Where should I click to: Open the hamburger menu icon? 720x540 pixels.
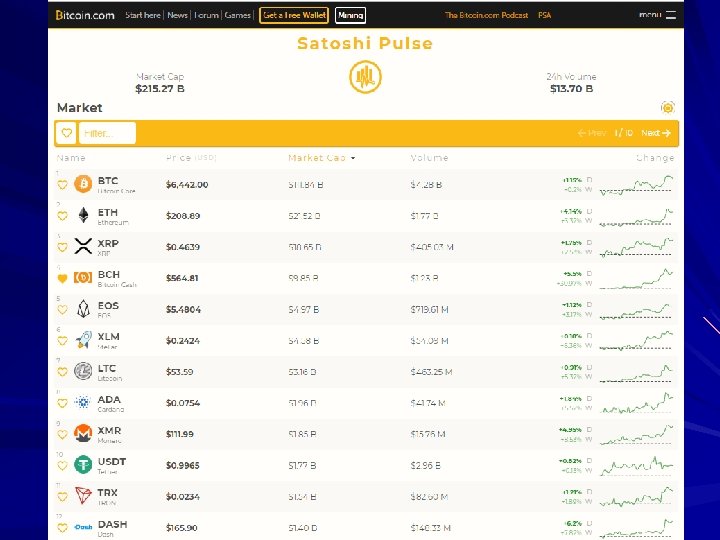[671, 15]
